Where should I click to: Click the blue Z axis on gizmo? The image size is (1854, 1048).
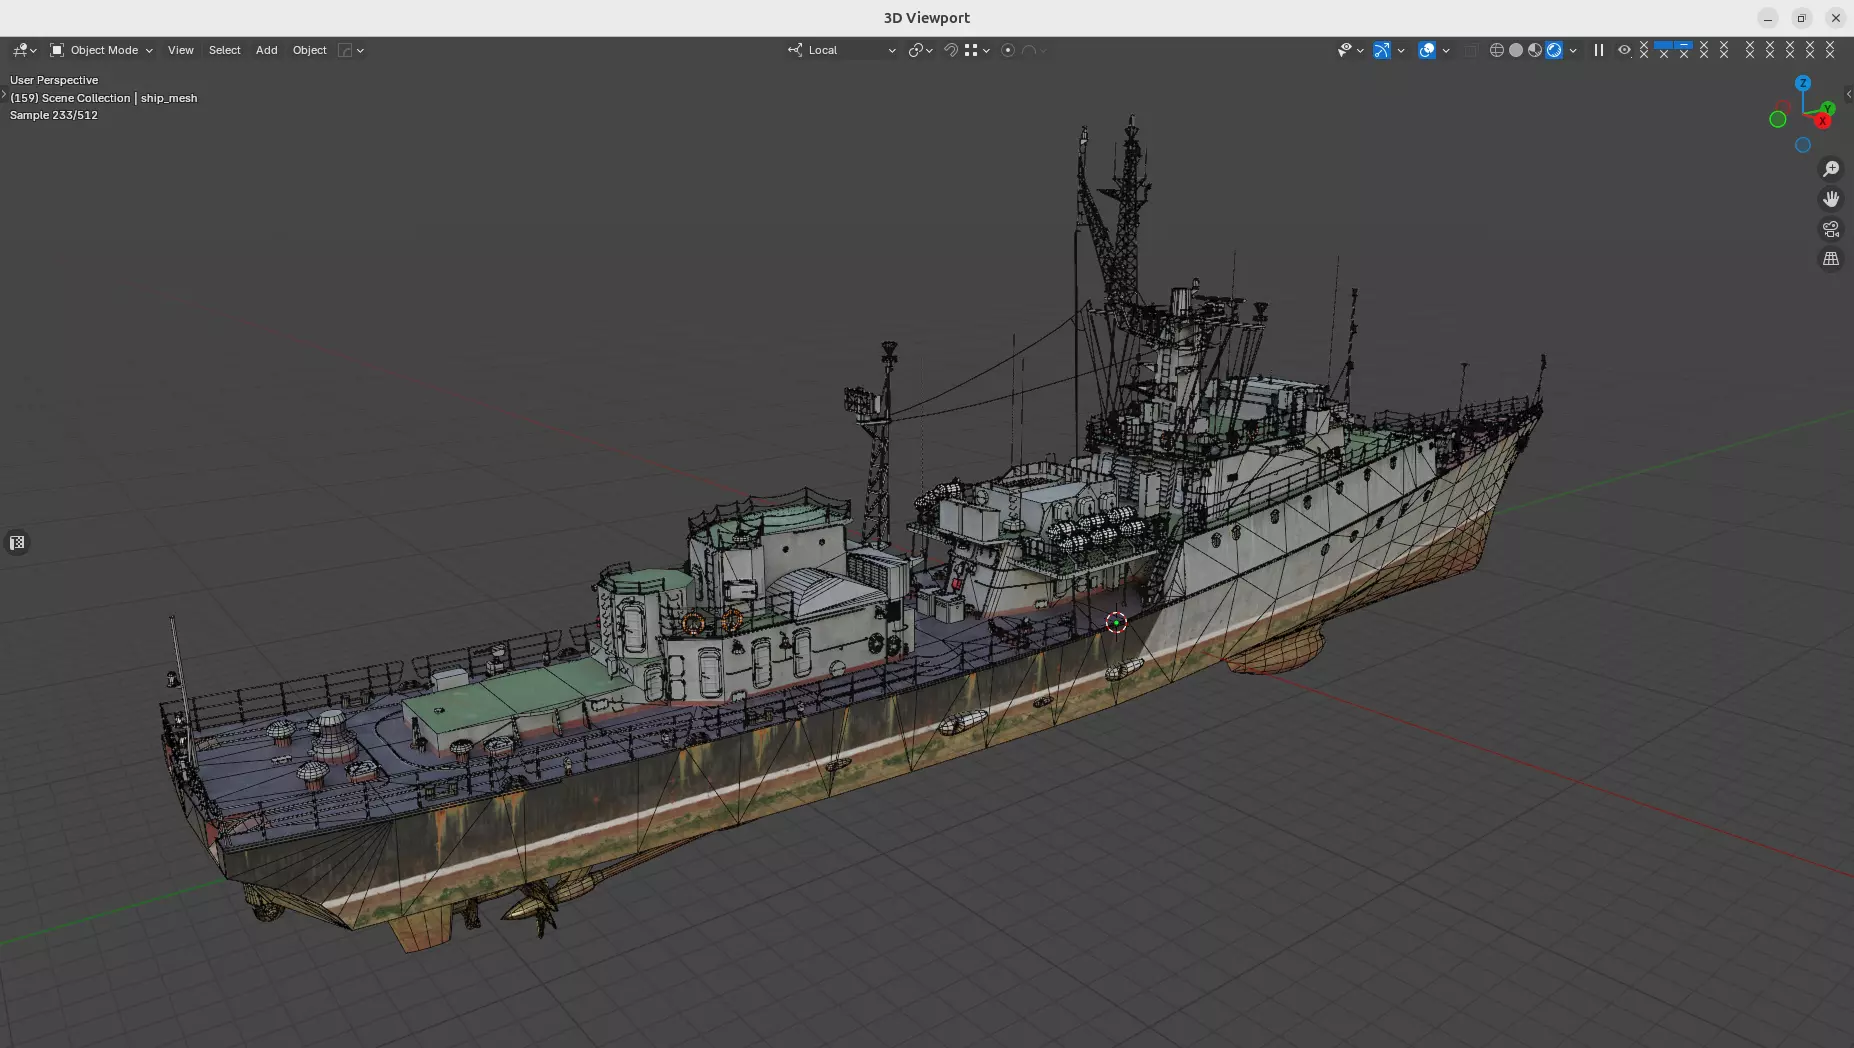pyautogui.click(x=1803, y=83)
